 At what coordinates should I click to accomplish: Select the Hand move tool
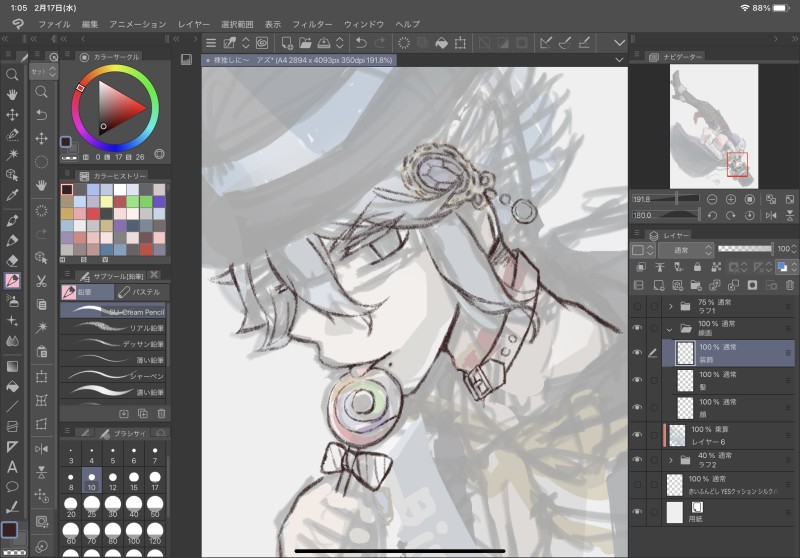click(x=12, y=95)
